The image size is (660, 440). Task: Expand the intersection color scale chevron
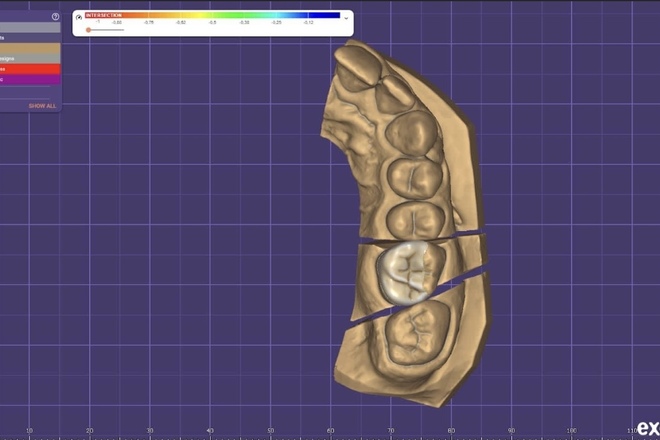click(x=346, y=19)
